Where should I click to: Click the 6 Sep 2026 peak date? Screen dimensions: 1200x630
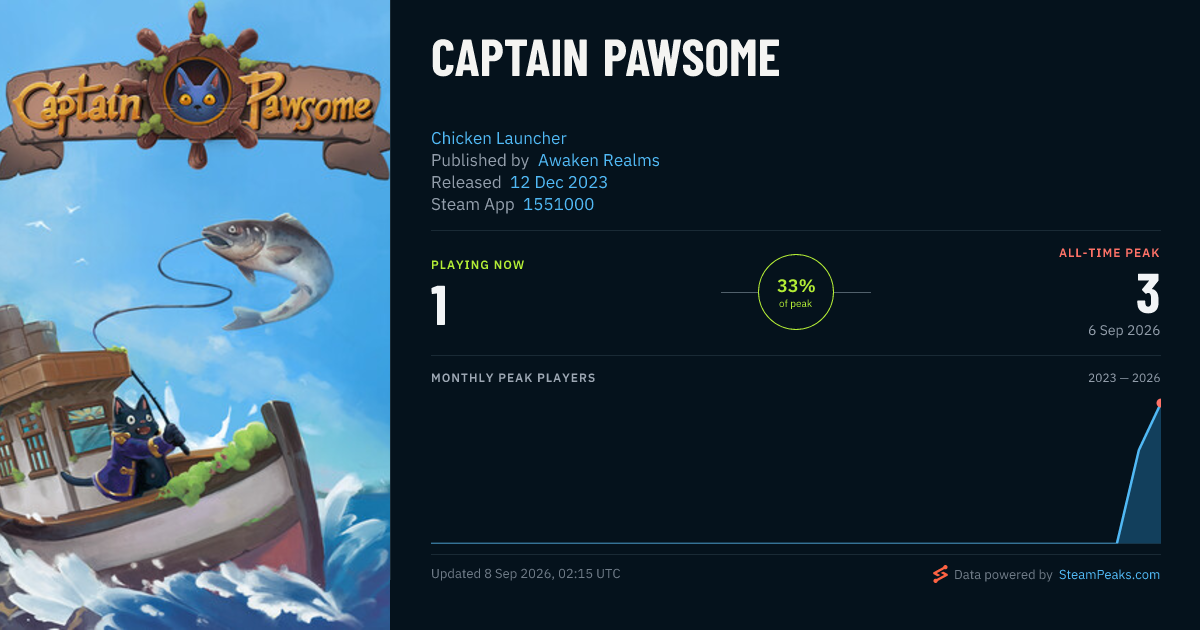click(1125, 330)
